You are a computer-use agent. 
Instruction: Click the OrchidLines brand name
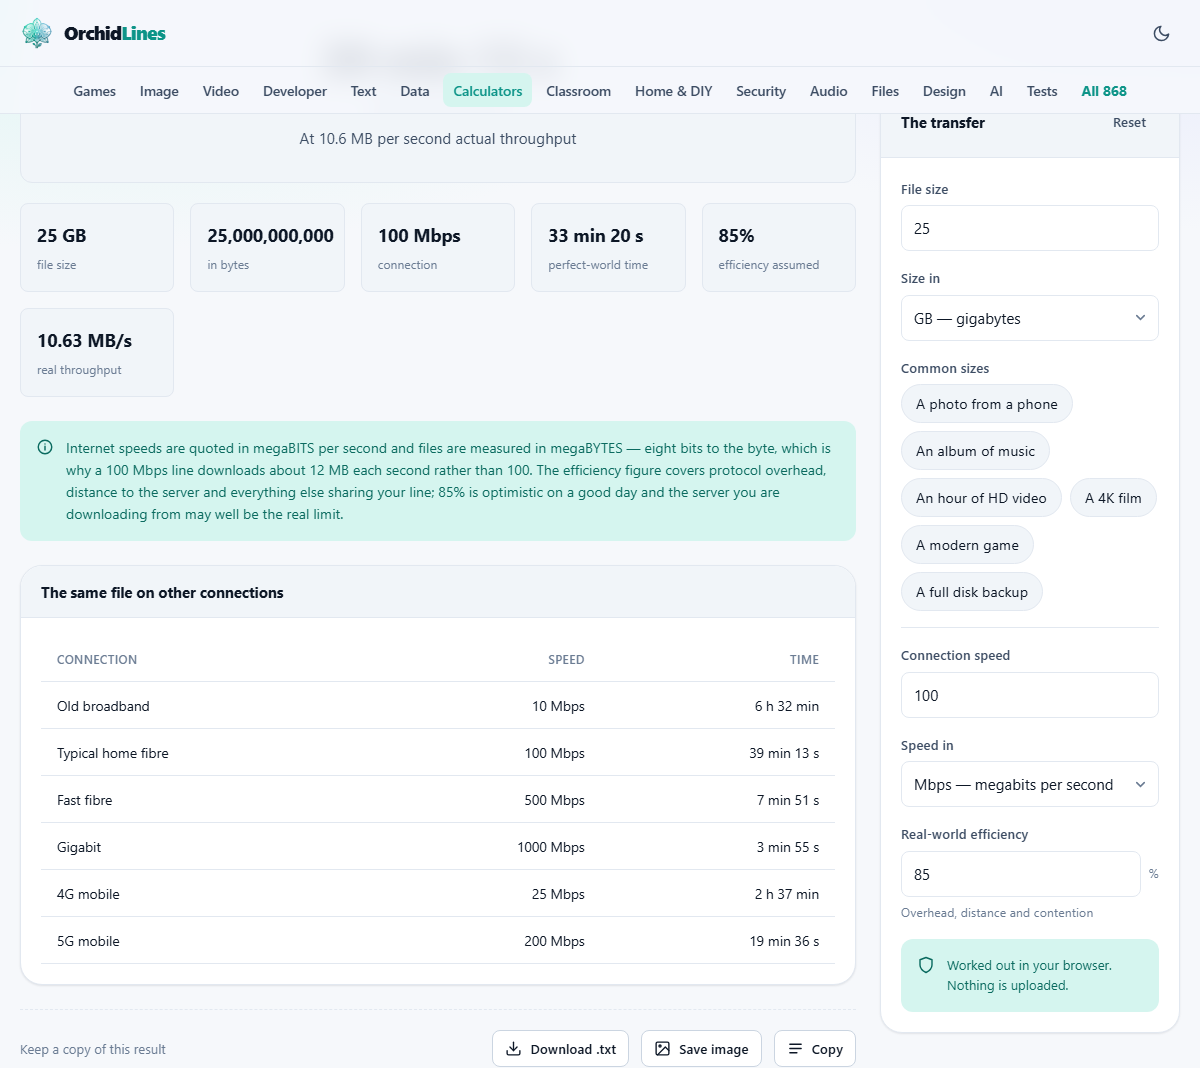[x=115, y=33]
